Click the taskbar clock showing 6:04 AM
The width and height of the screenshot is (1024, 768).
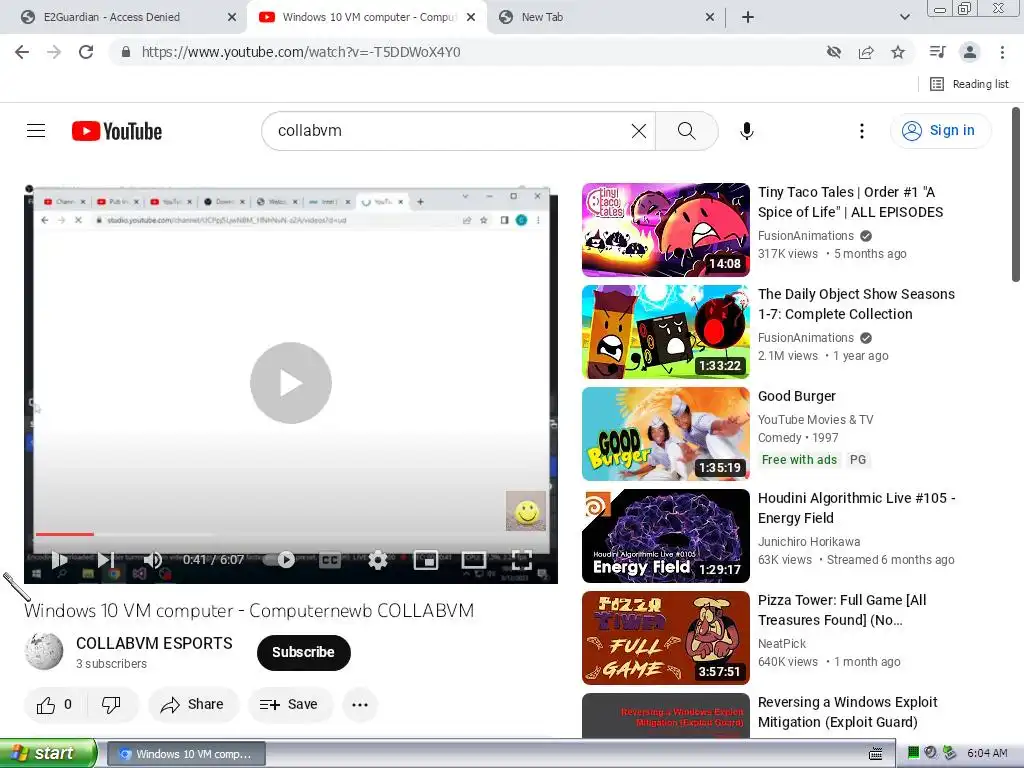987,754
